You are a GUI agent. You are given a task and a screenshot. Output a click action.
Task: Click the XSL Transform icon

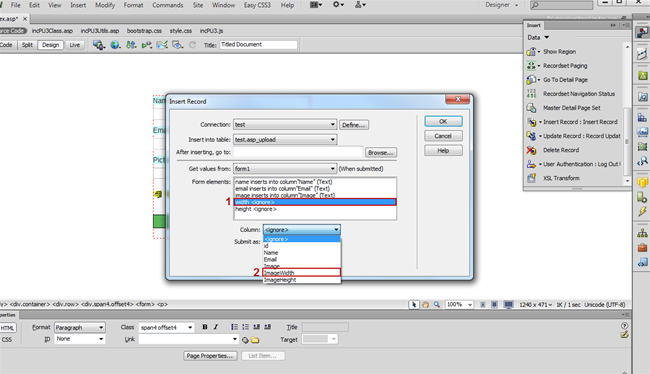(x=531, y=178)
